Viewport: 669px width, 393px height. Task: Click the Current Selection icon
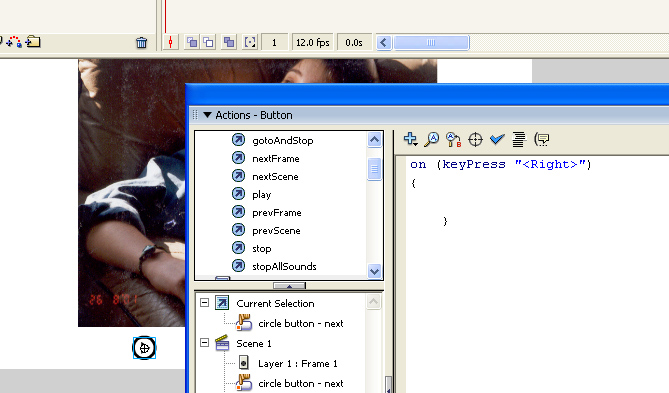222,303
